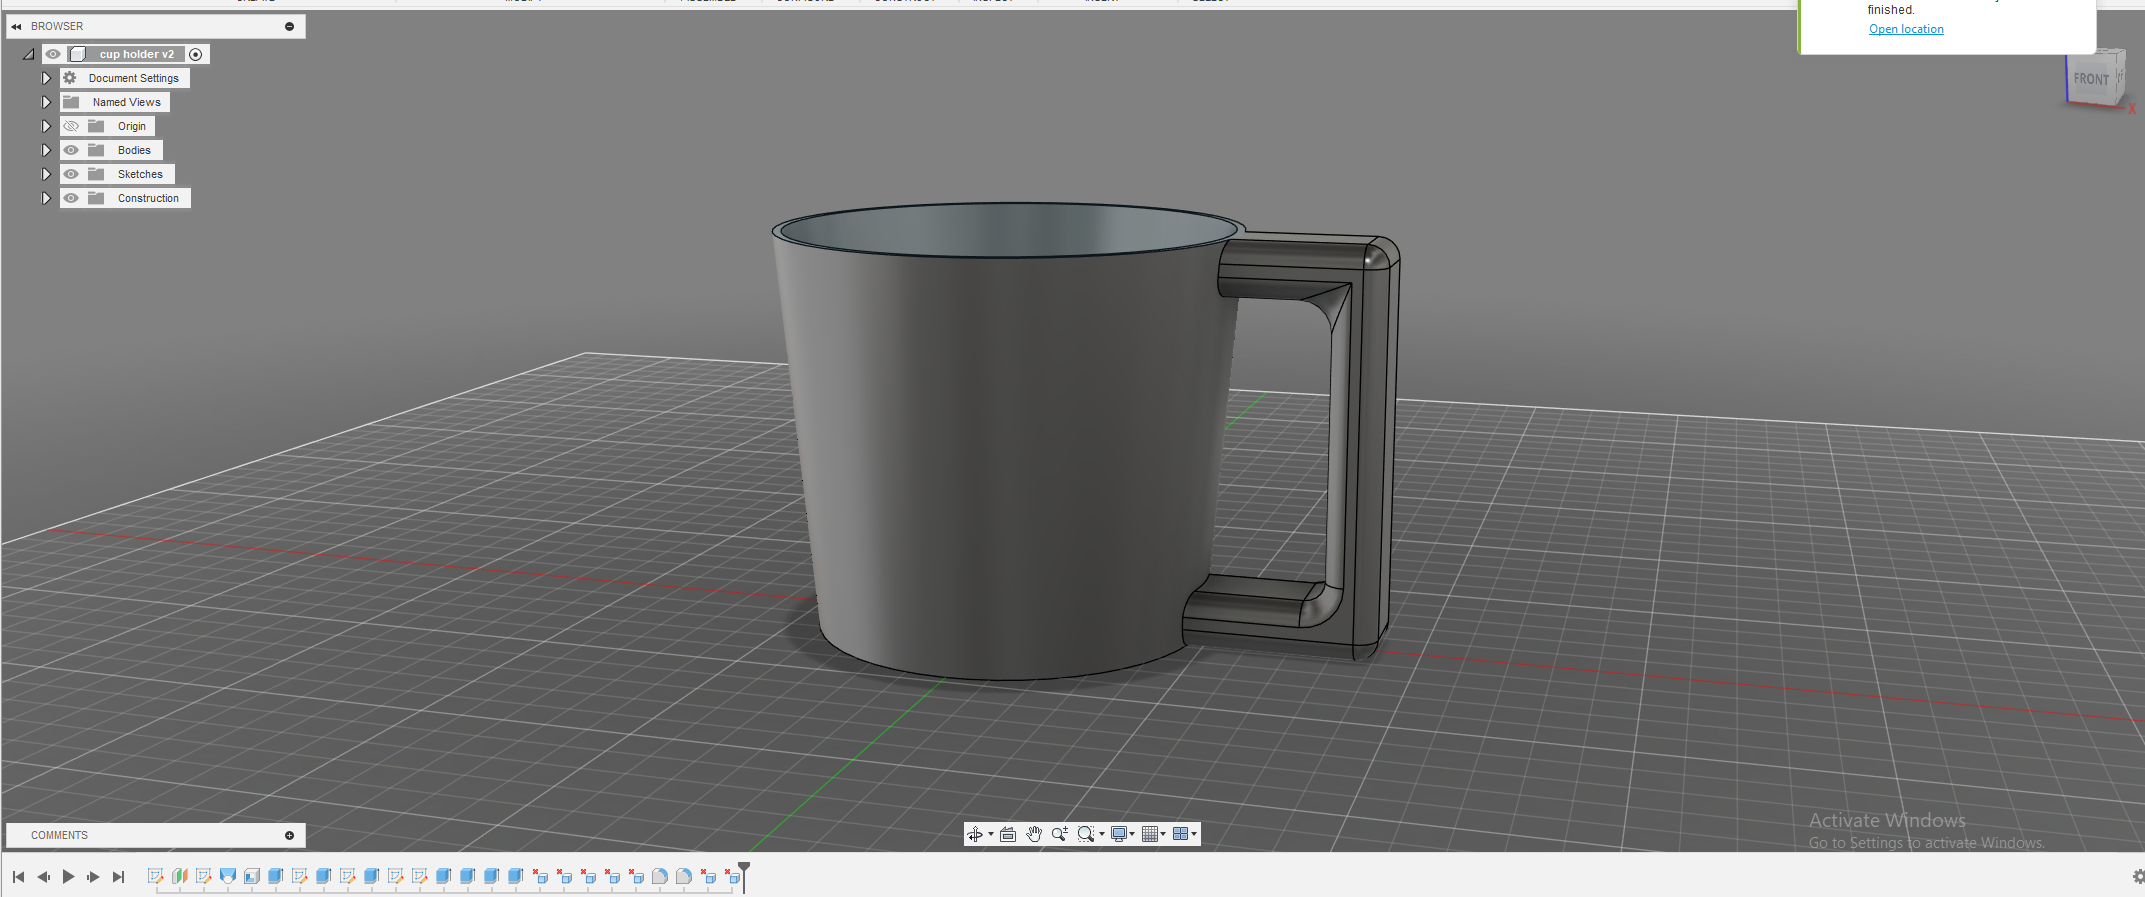This screenshot has height=897, width=2145.
Task: Click the Document Settings gear icon
Action: click(70, 78)
